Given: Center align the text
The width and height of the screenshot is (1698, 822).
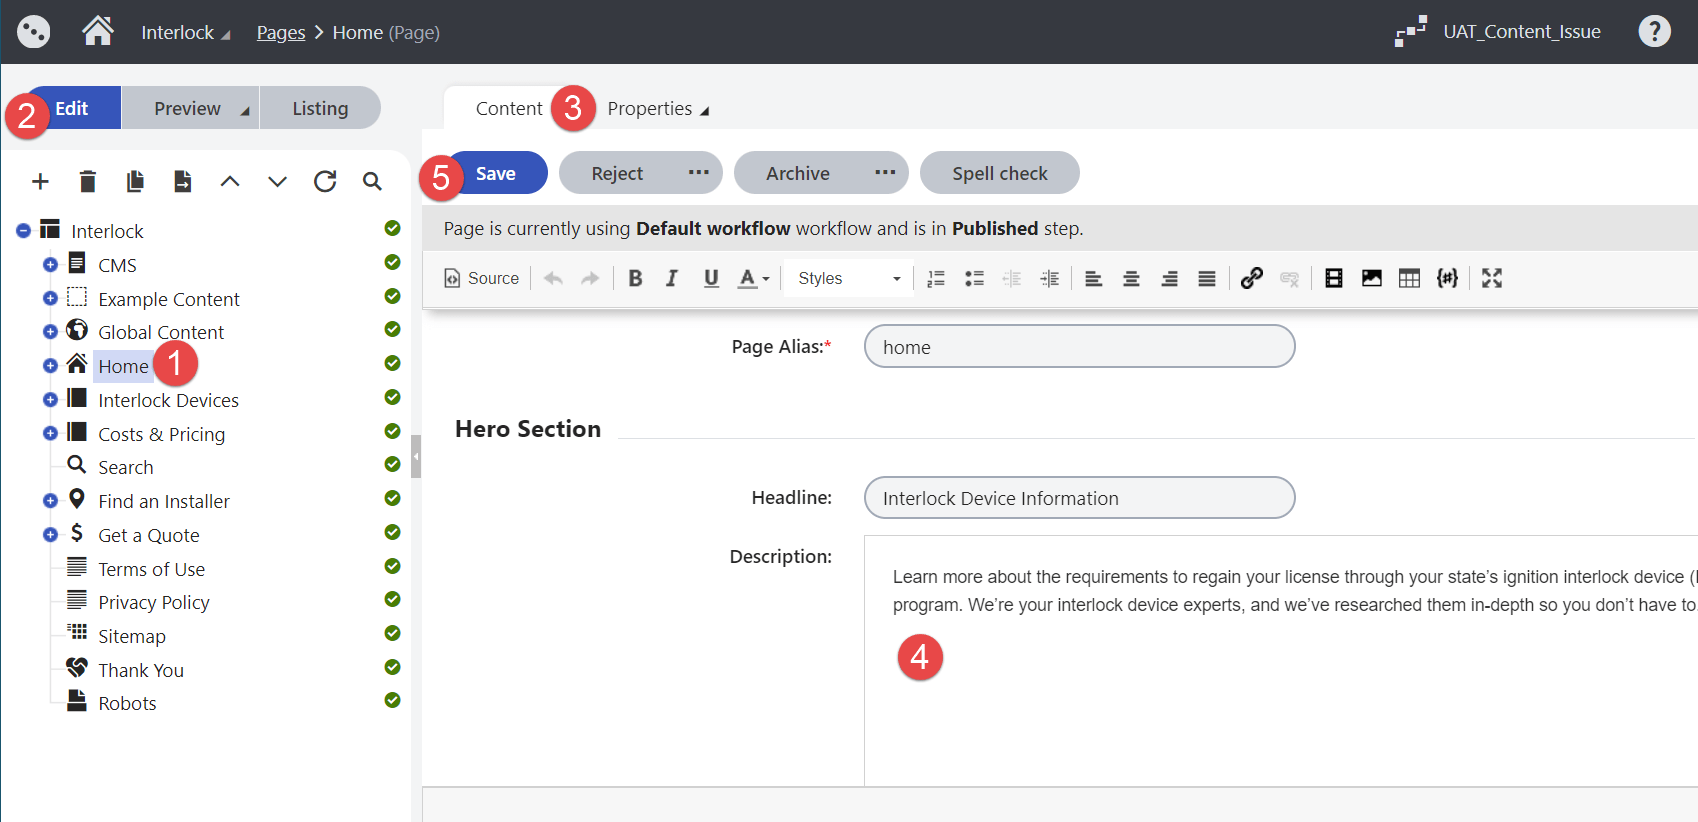Looking at the screenshot, I should point(1131,278).
